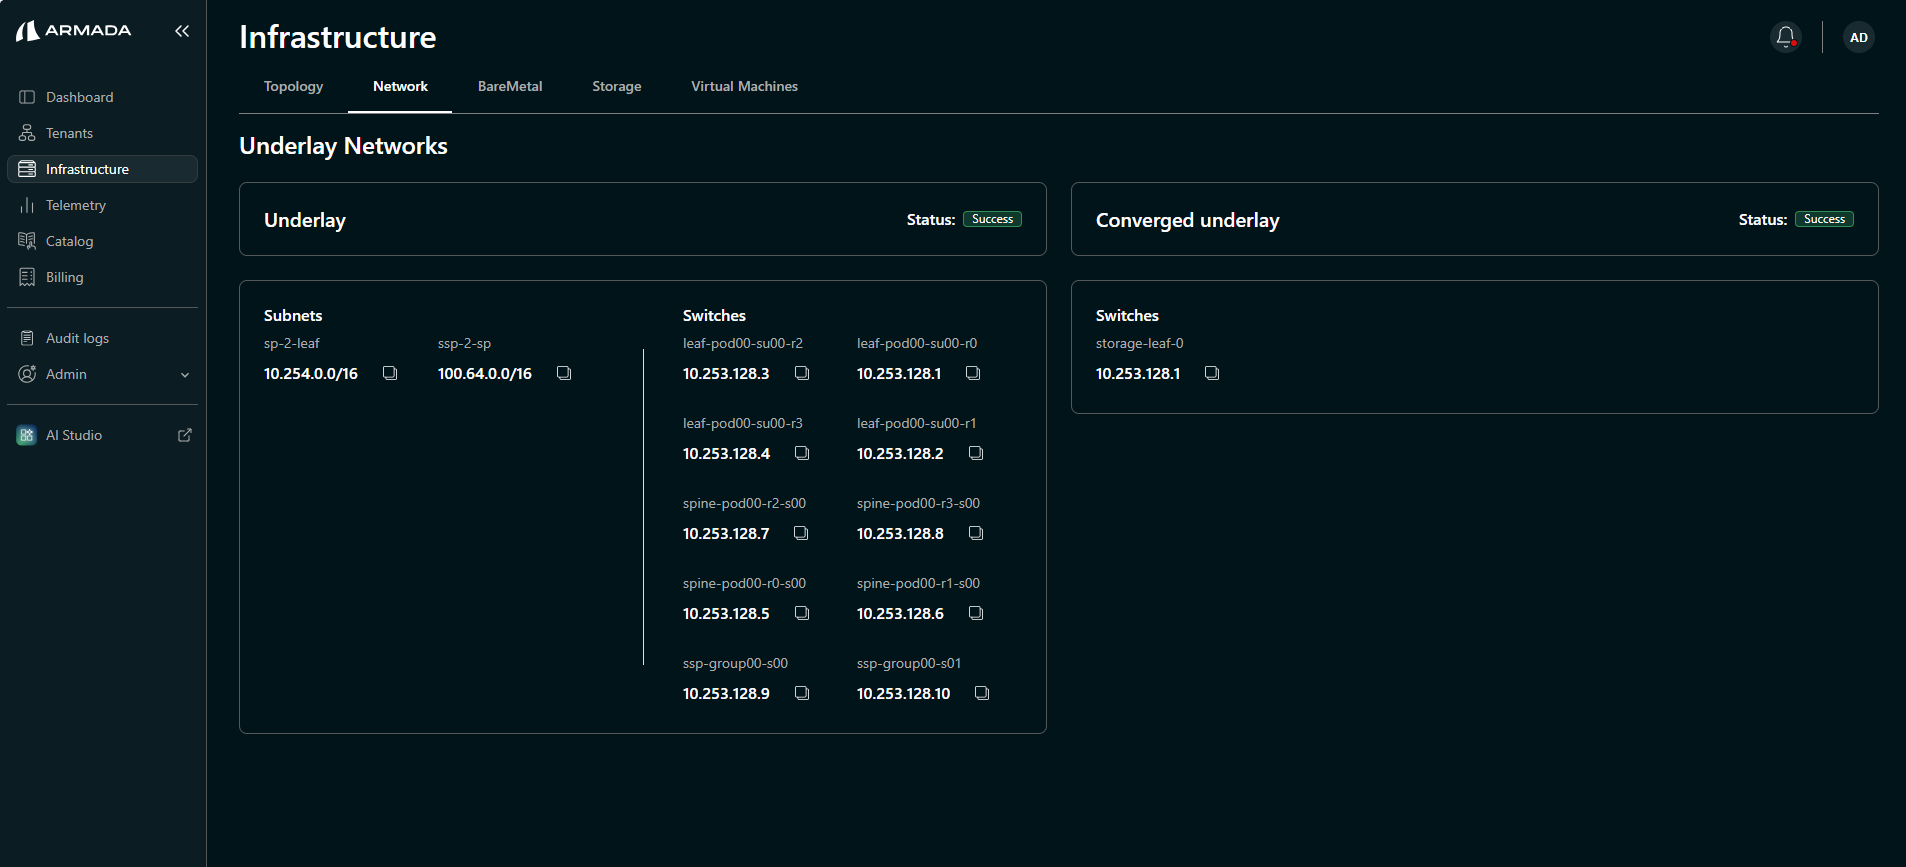Copy spine-pod00-r3-s00 IP address
Screen dimensions: 1906x867
click(x=976, y=533)
